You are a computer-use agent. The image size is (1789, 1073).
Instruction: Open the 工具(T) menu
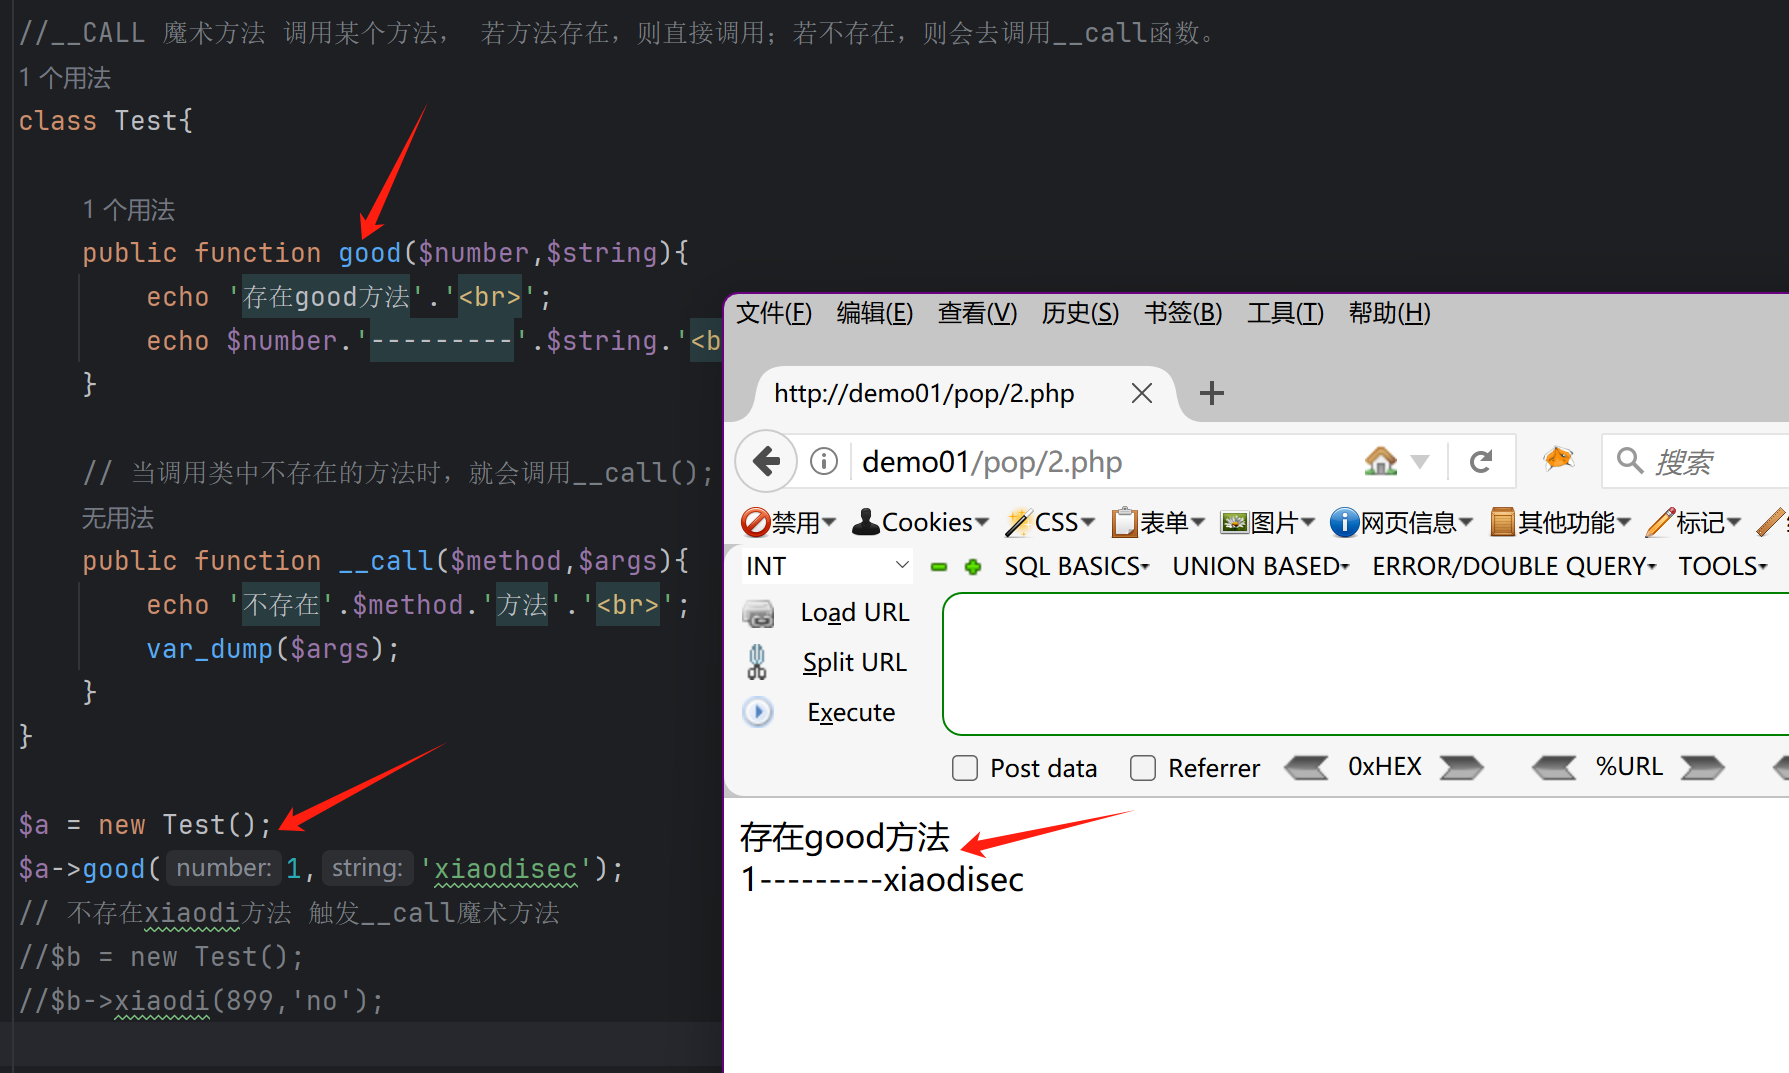tap(1285, 314)
